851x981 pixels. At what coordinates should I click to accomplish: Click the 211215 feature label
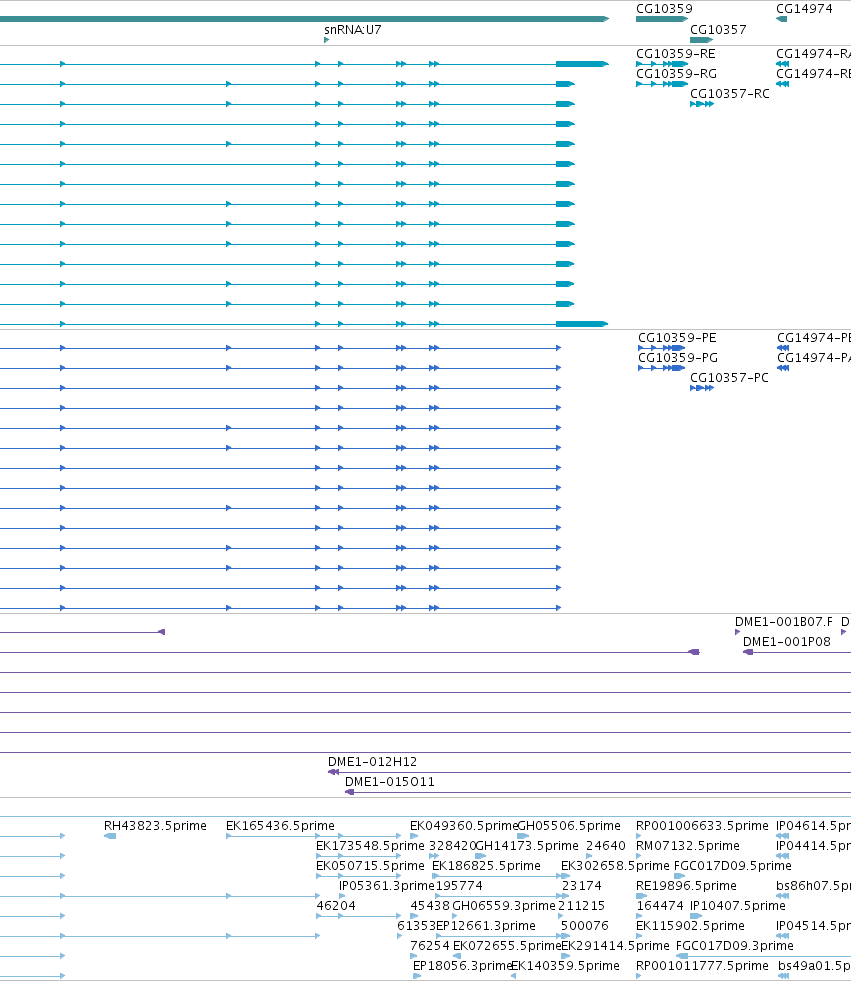pos(581,906)
